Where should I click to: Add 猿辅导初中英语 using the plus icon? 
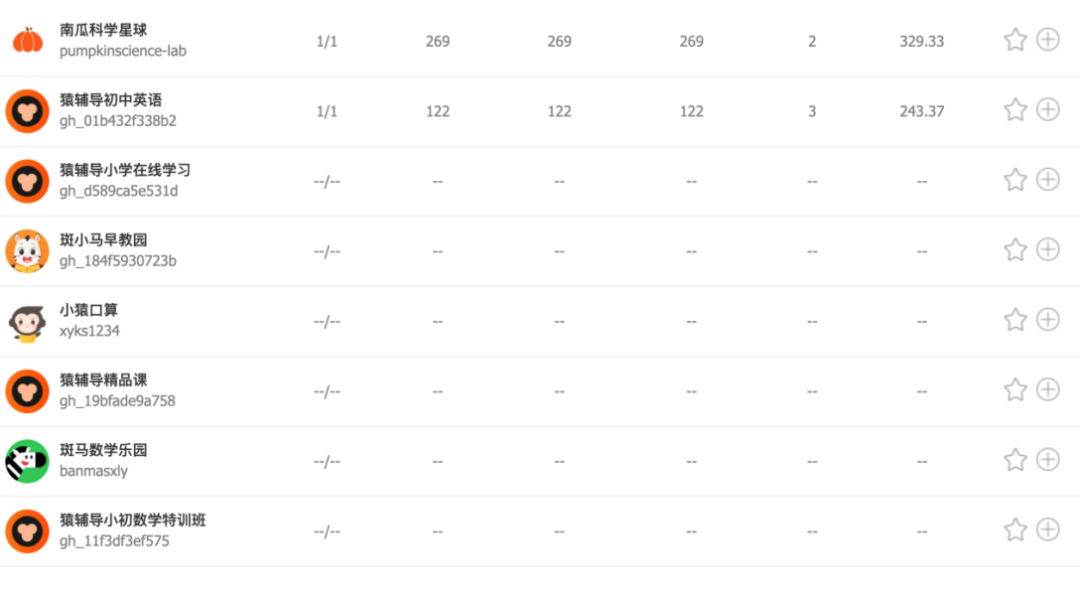[1047, 110]
